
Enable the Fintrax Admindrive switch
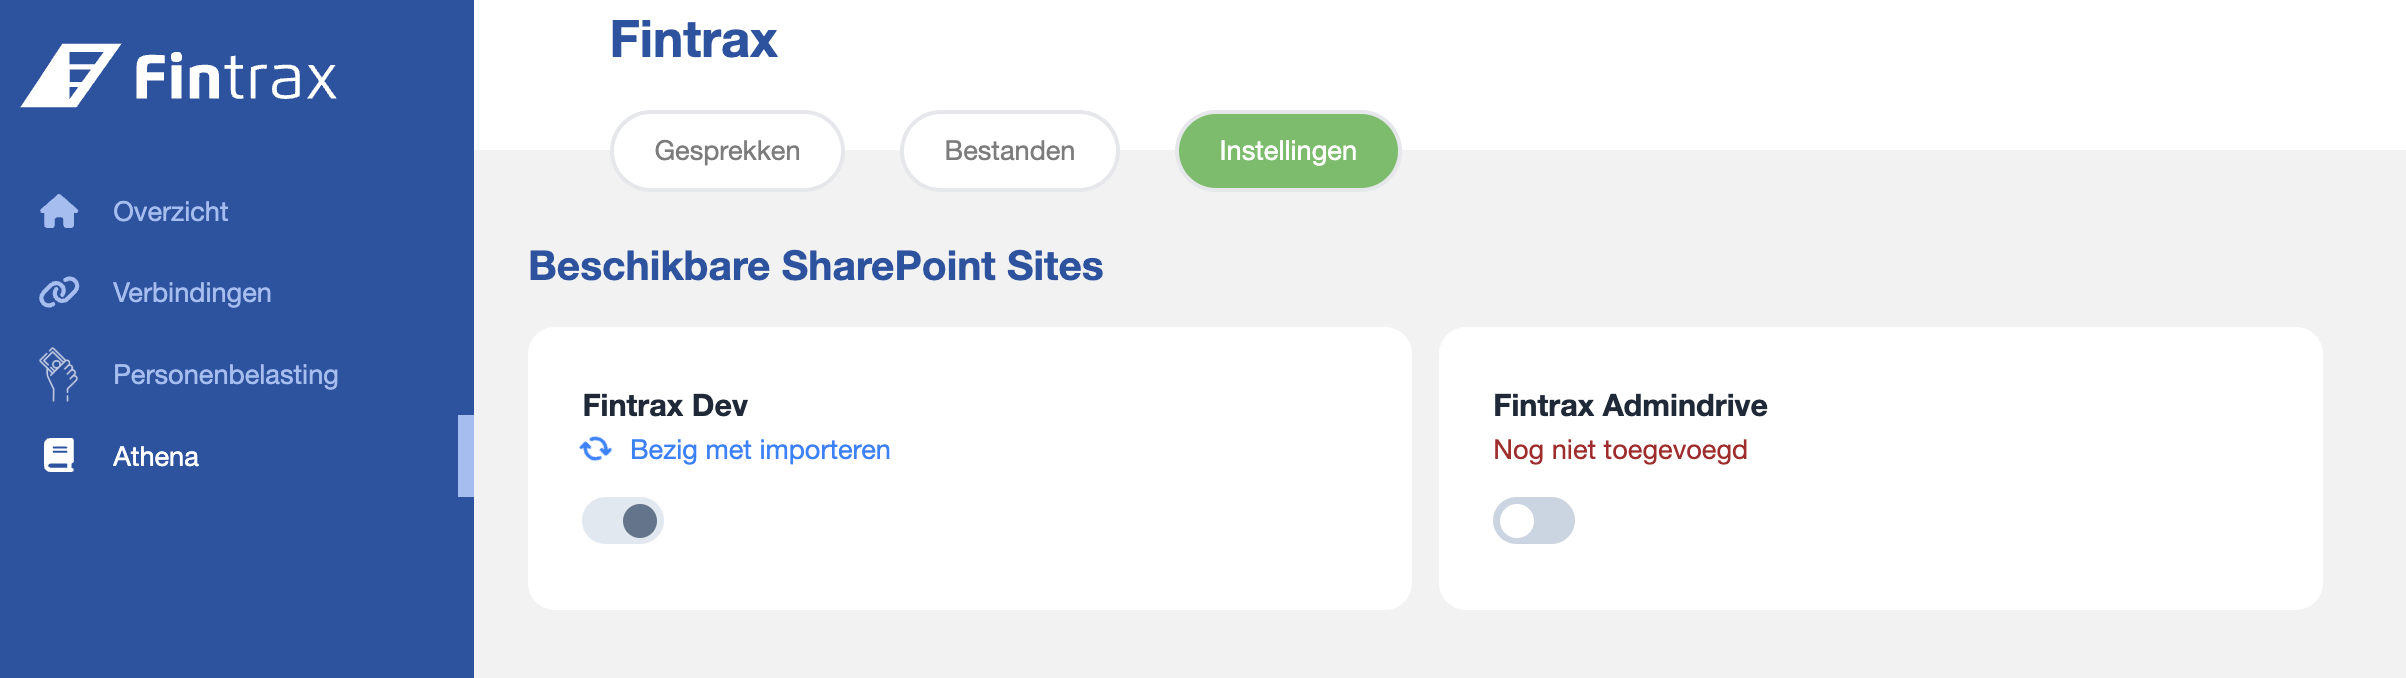click(1534, 521)
